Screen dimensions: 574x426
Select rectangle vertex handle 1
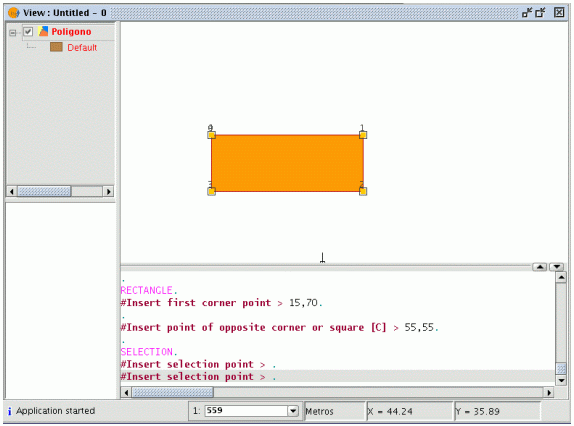[x=363, y=135]
